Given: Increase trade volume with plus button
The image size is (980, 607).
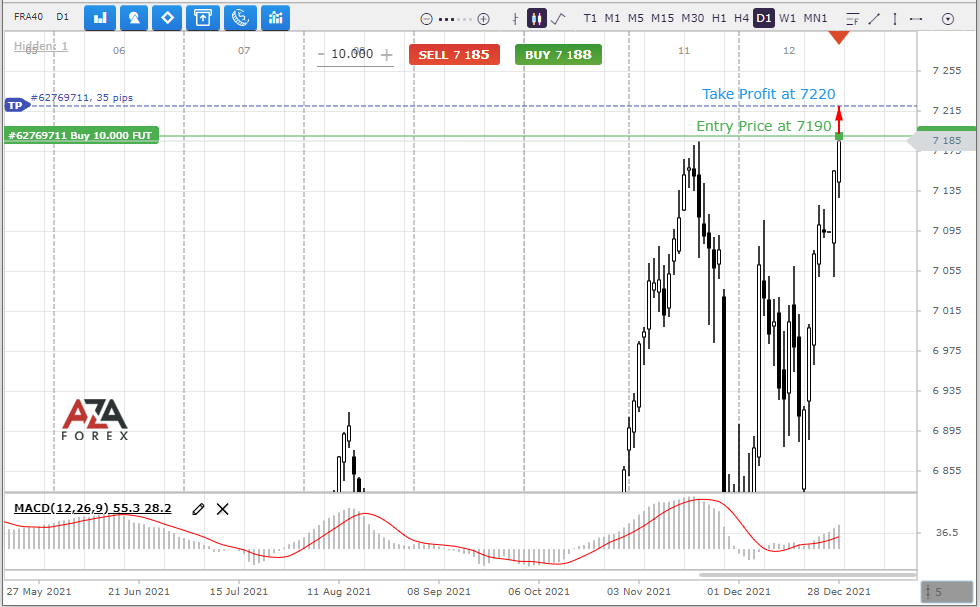Looking at the screenshot, I should coord(387,55).
